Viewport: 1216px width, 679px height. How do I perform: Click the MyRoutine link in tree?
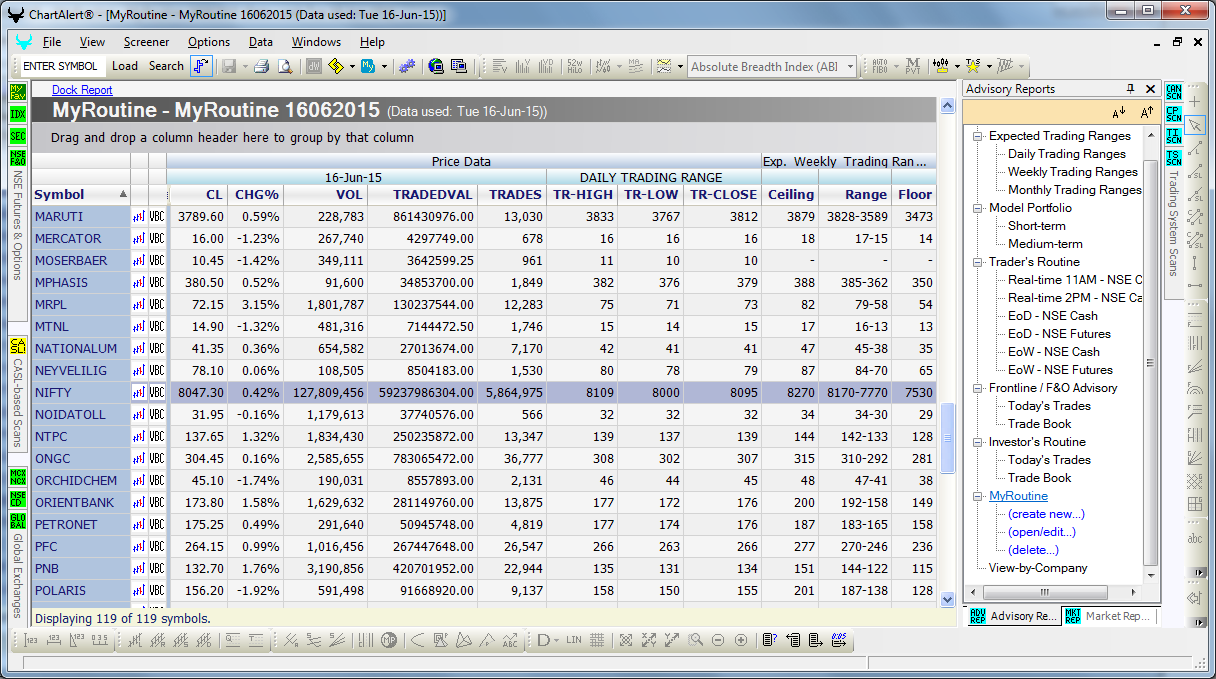pos(1018,496)
